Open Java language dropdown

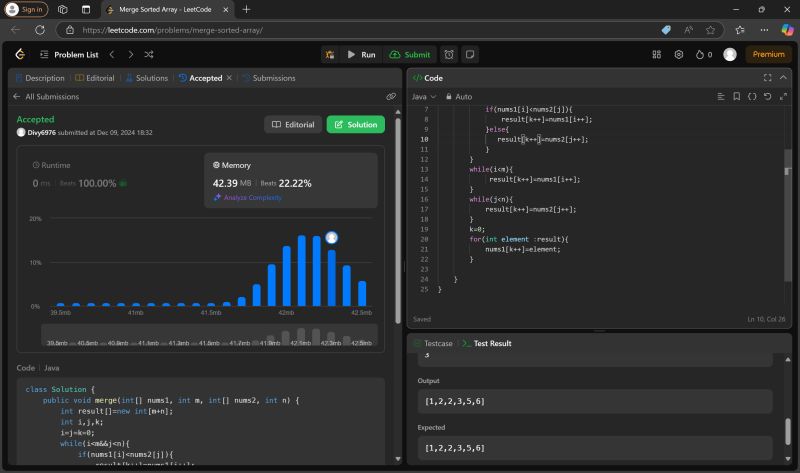tap(423, 96)
